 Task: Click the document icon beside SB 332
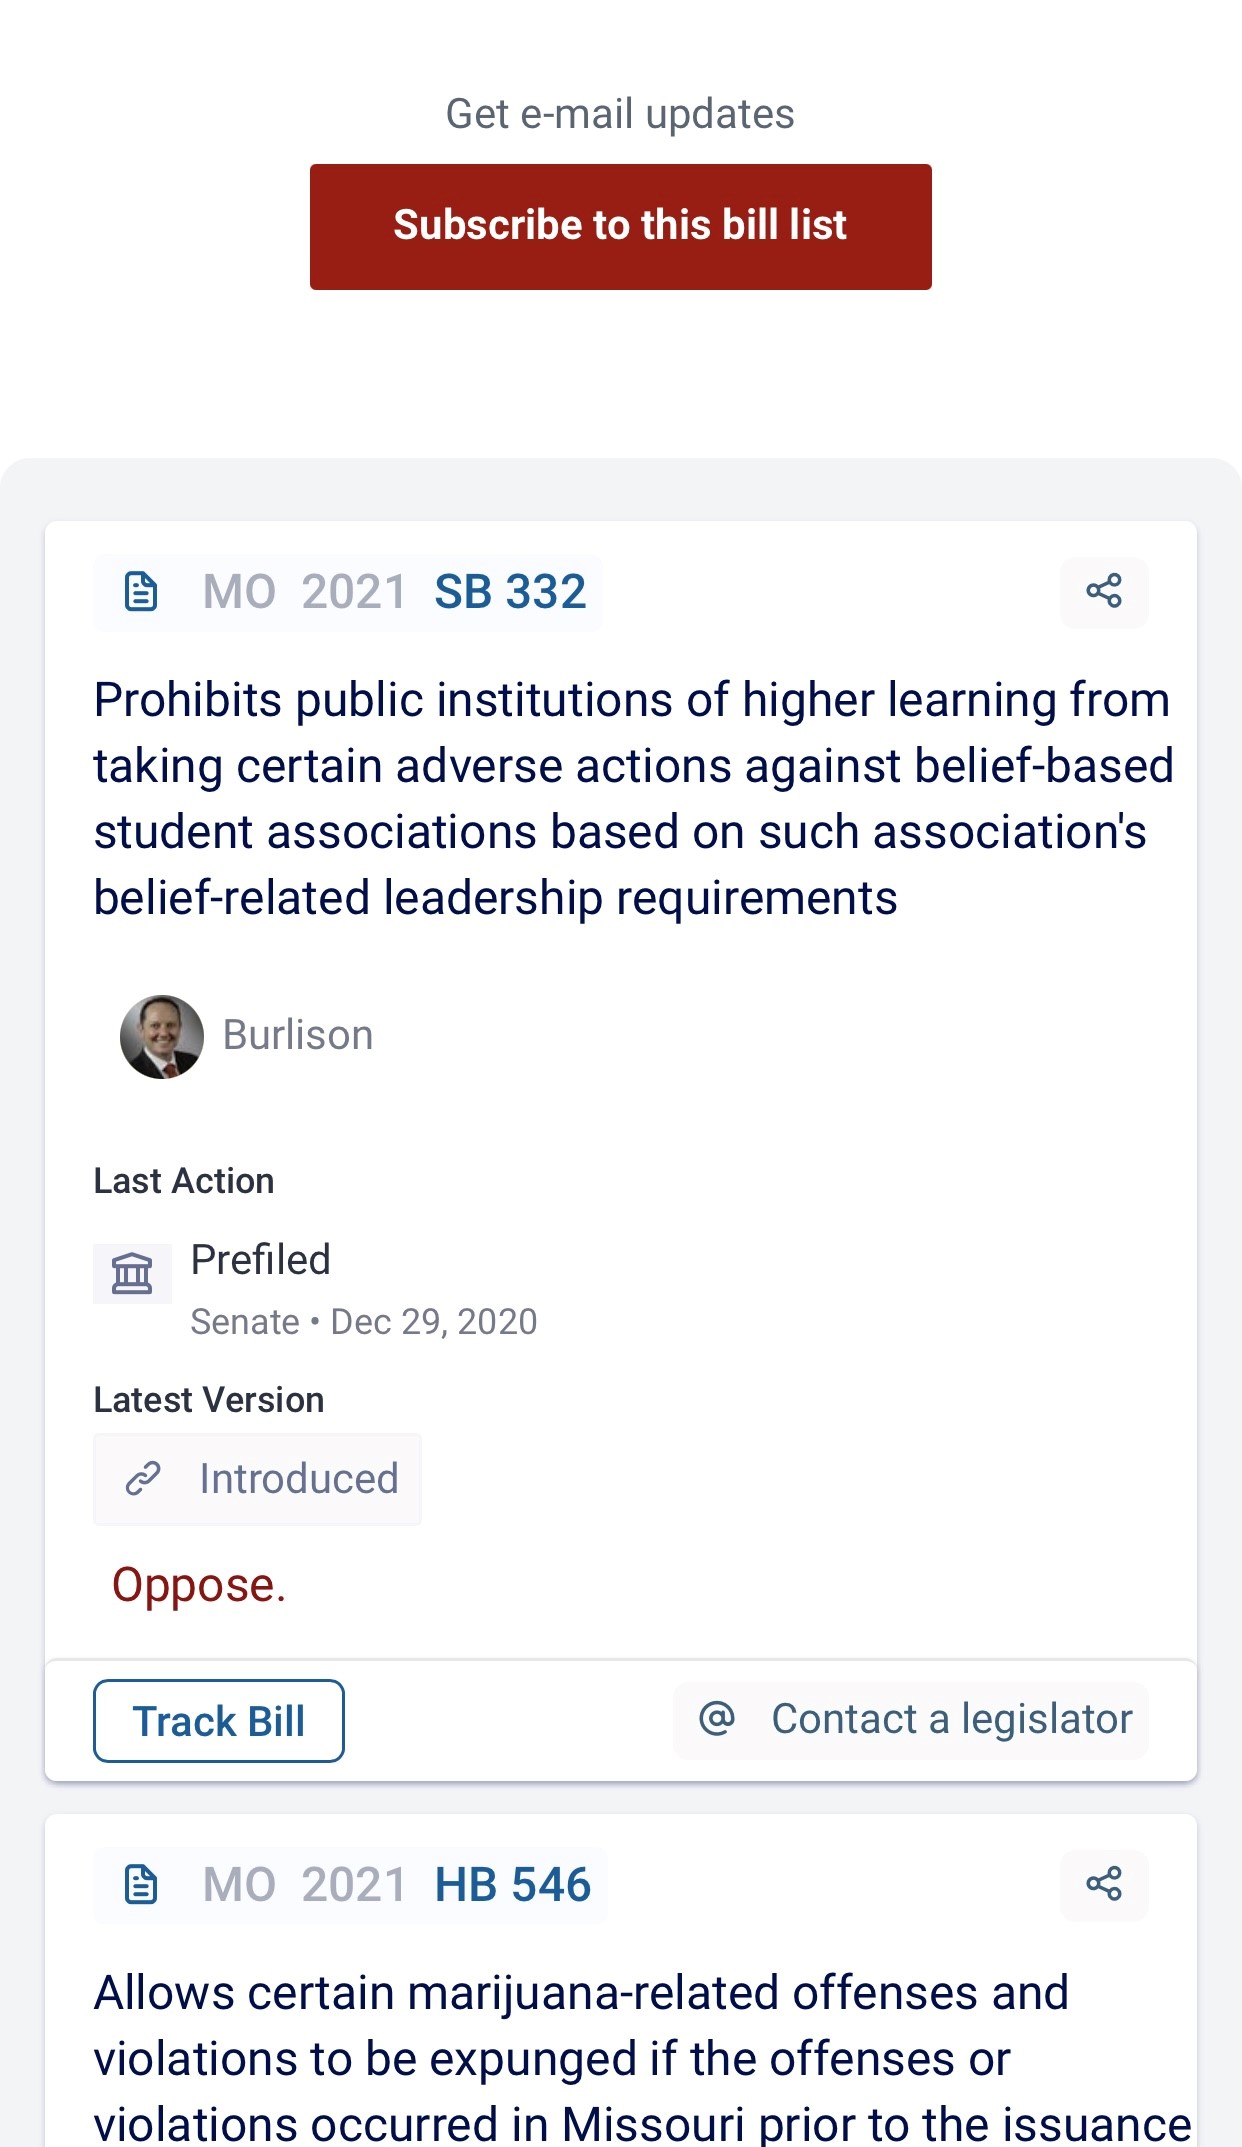(141, 592)
